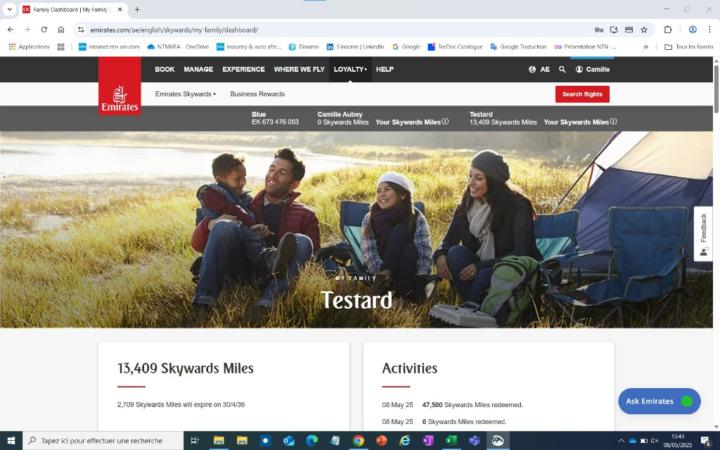Viewport: 720px width, 450px height.
Task: Open Microsoft Edge from the taskbar
Action: point(312,441)
